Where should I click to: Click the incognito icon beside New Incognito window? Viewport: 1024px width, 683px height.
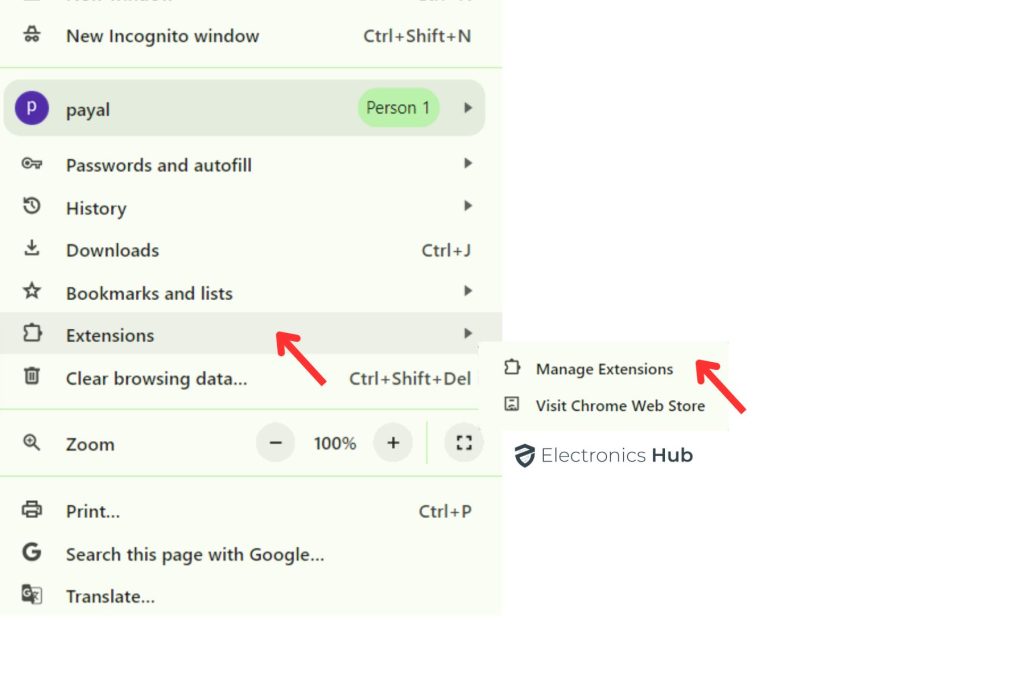tap(32, 35)
